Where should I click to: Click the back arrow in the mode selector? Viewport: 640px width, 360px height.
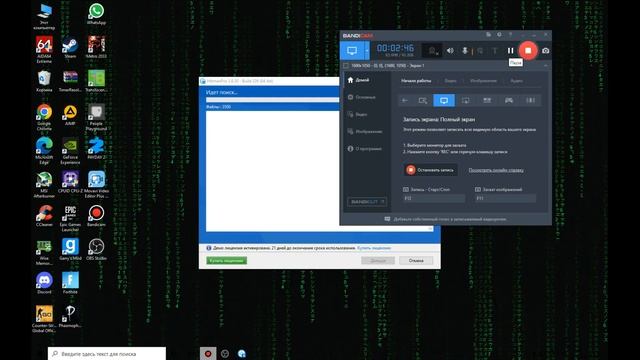405,100
